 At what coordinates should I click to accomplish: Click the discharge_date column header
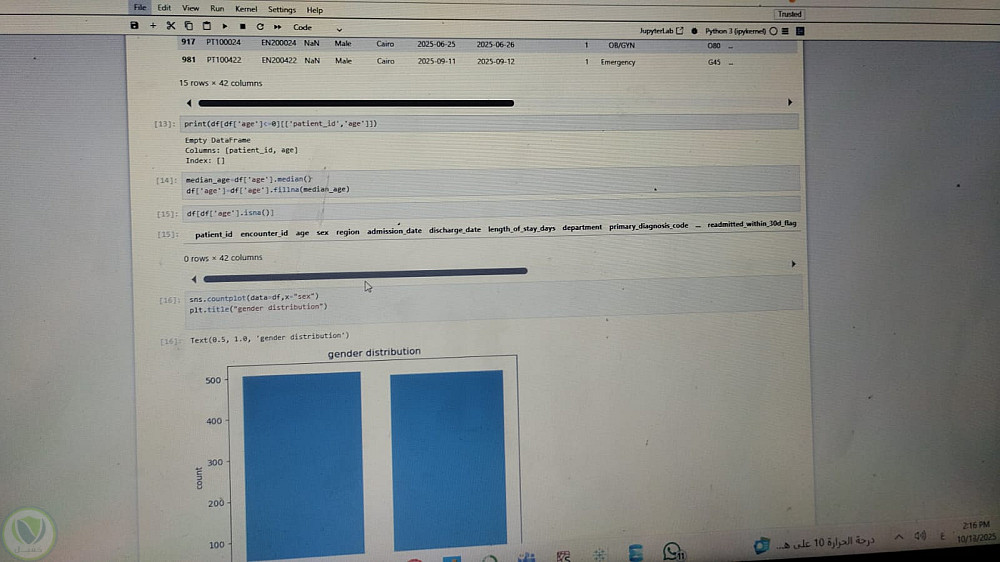455,230
